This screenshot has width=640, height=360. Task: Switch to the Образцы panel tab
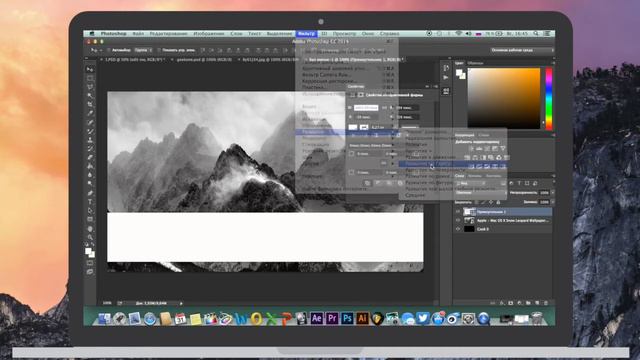pos(475,63)
